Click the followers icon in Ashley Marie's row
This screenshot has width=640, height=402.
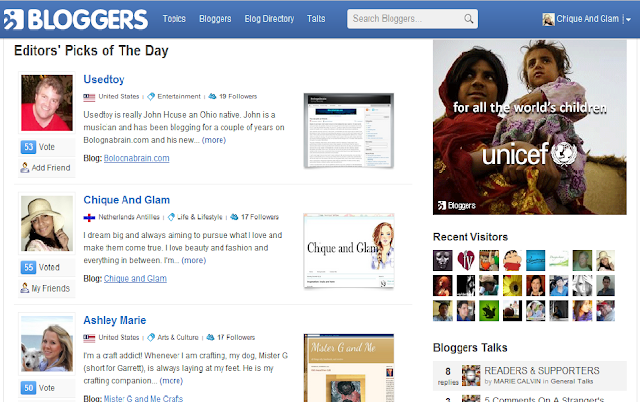pyautogui.click(x=210, y=337)
